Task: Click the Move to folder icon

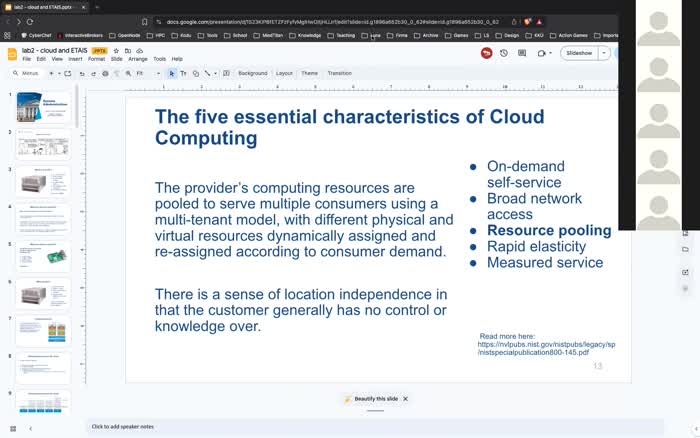Action: coord(128,51)
